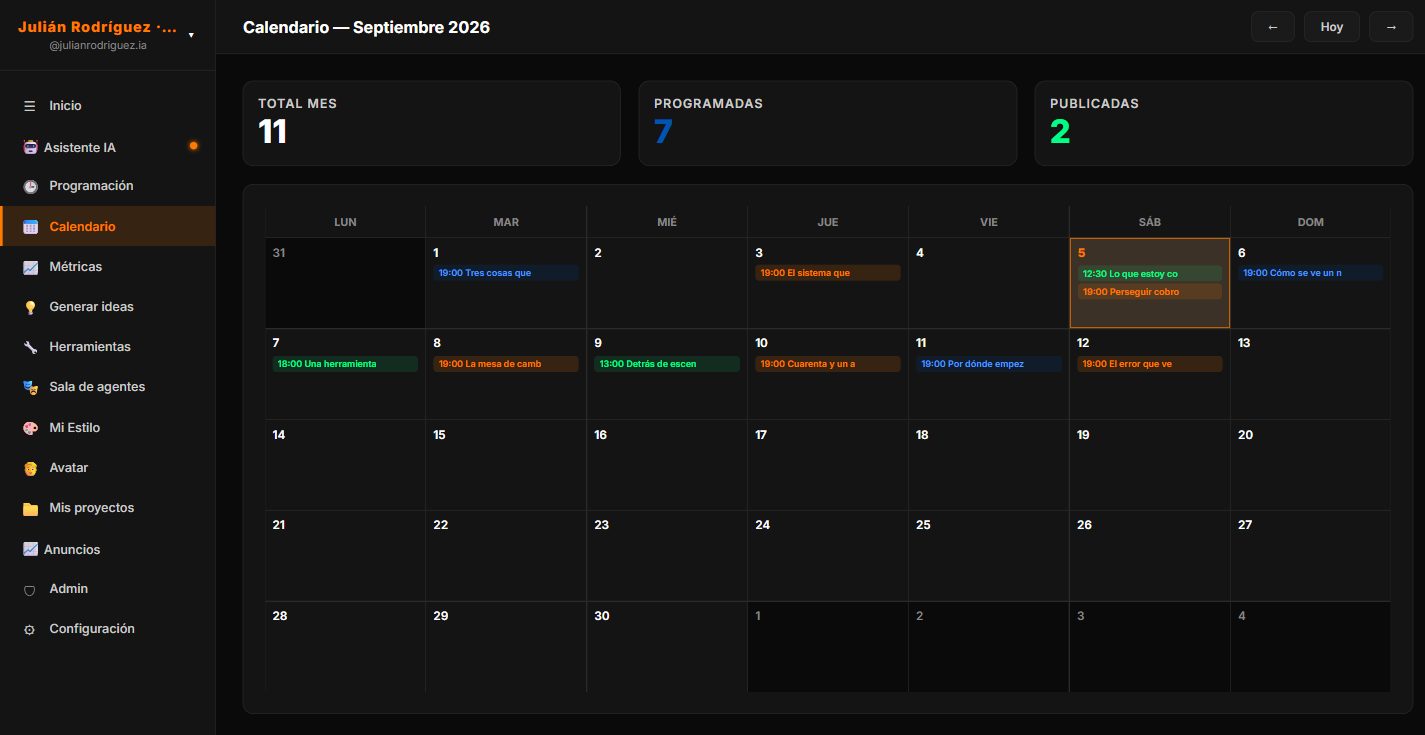
Task: Open event '18:00 Una herramienta'
Action: tap(345, 364)
